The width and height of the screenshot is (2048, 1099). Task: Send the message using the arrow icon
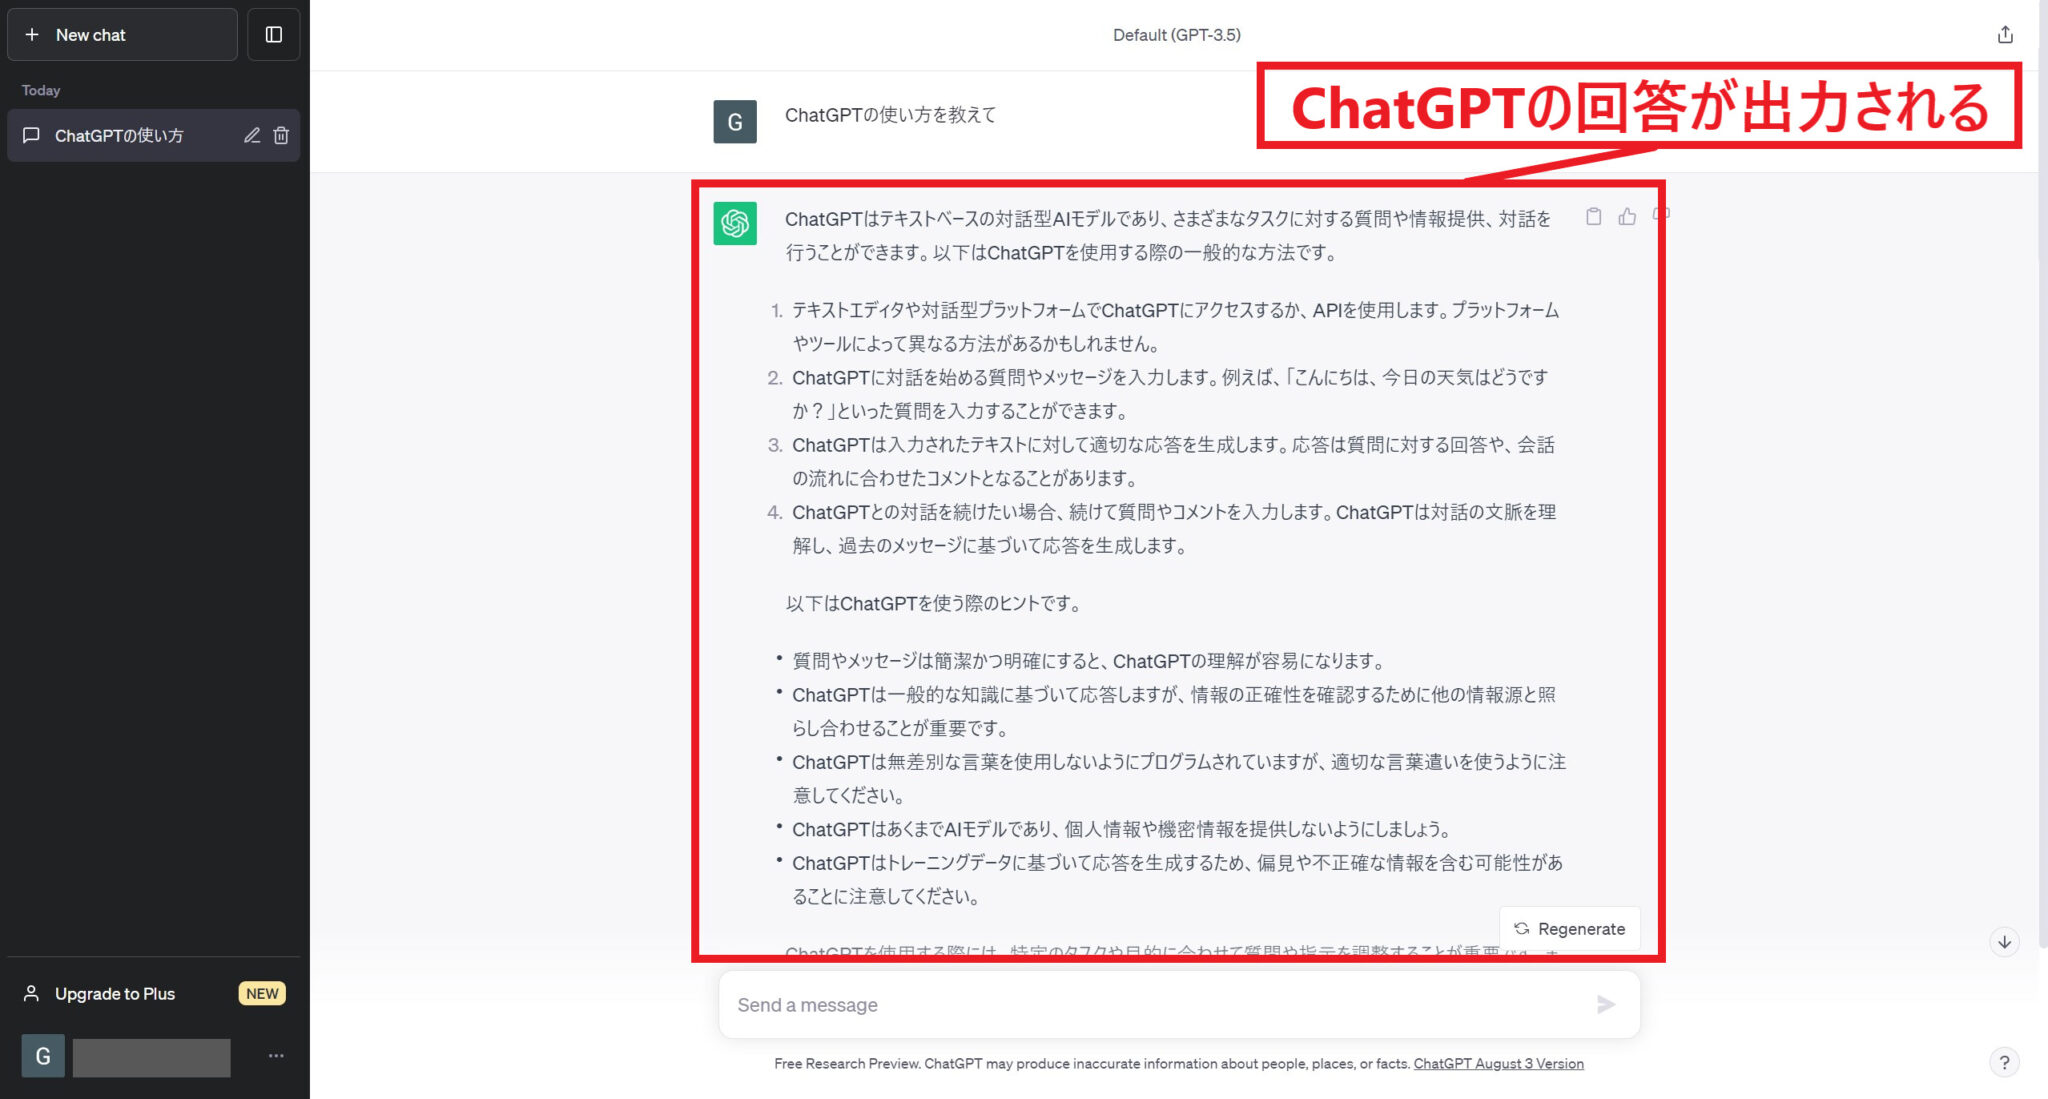1606,1004
